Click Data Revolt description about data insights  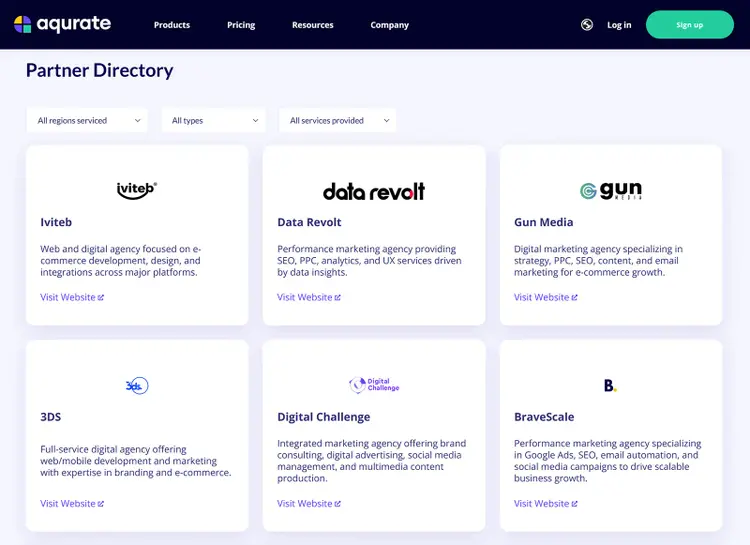click(x=369, y=261)
